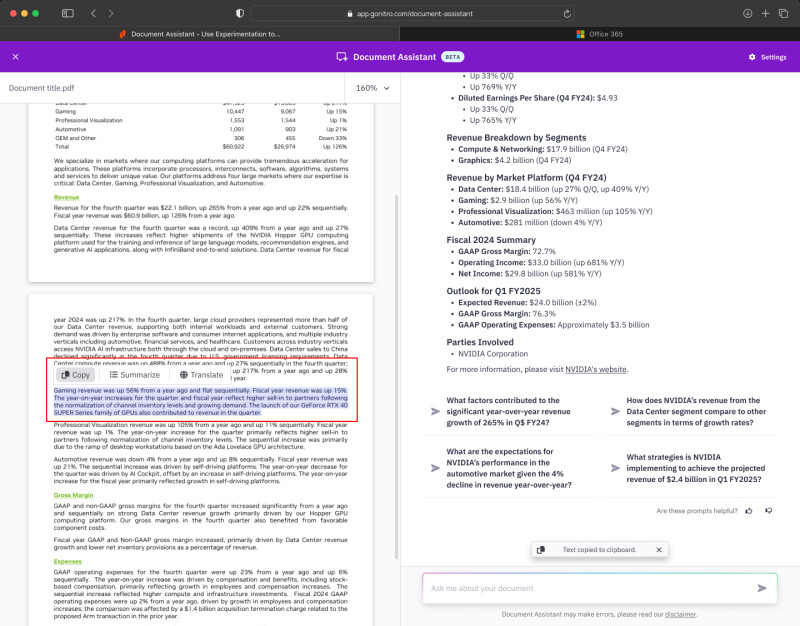
Task: Click the 'Automotive: $281 million' line
Action: 530,222
